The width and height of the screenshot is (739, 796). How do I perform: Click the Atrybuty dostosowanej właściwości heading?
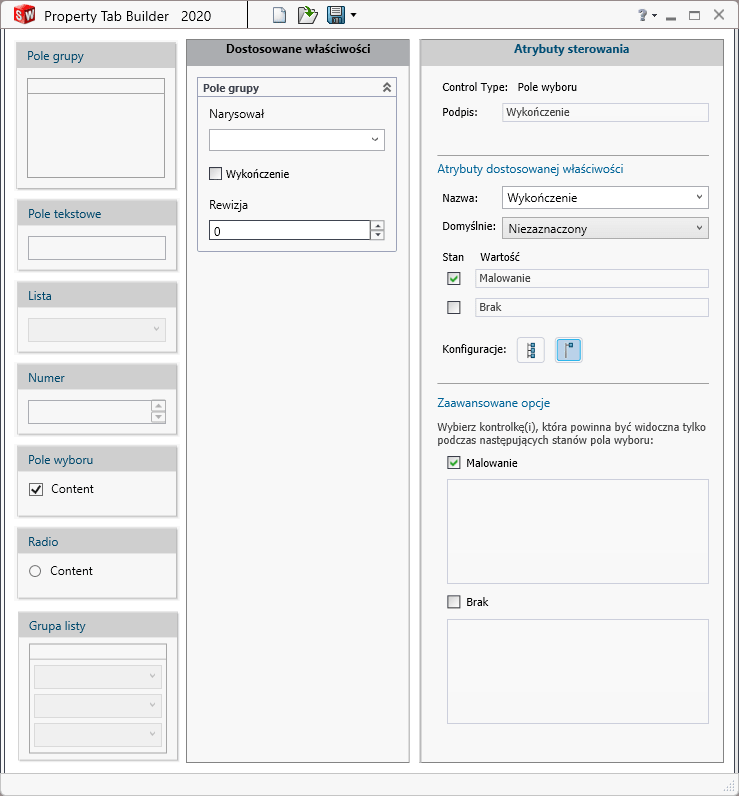[x=530, y=169]
